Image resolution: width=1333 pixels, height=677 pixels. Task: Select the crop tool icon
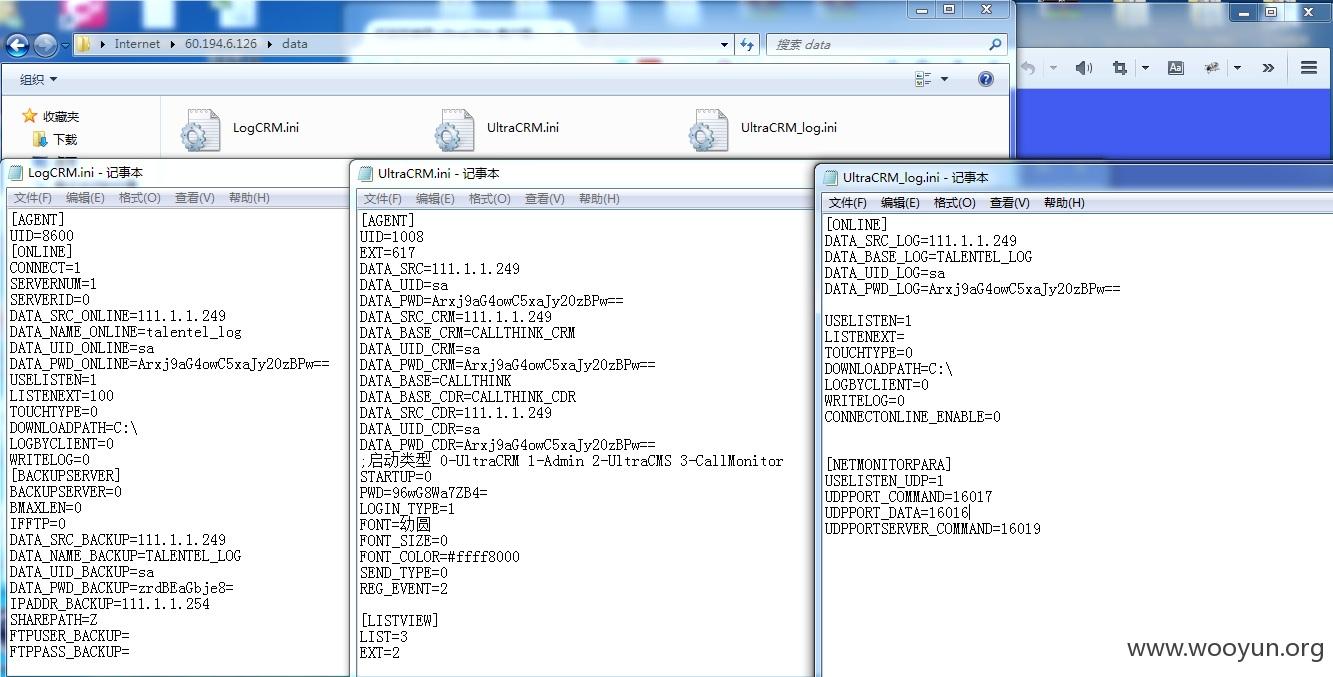point(1120,68)
